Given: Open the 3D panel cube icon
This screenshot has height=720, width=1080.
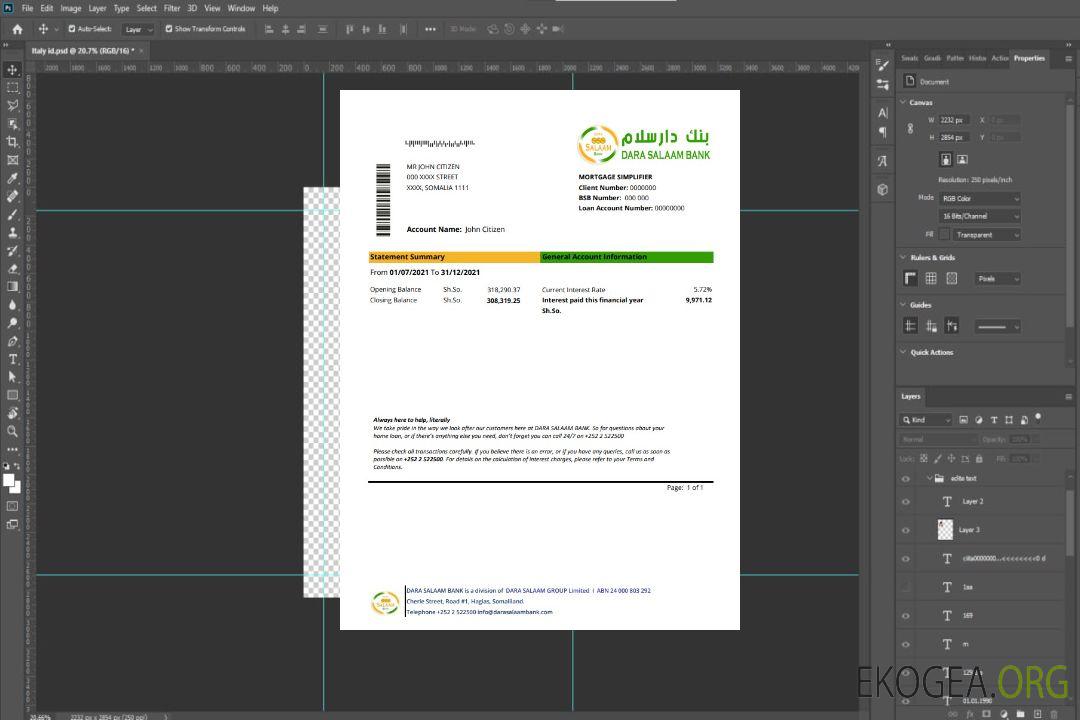Looking at the screenshot, I should [883, 189].
